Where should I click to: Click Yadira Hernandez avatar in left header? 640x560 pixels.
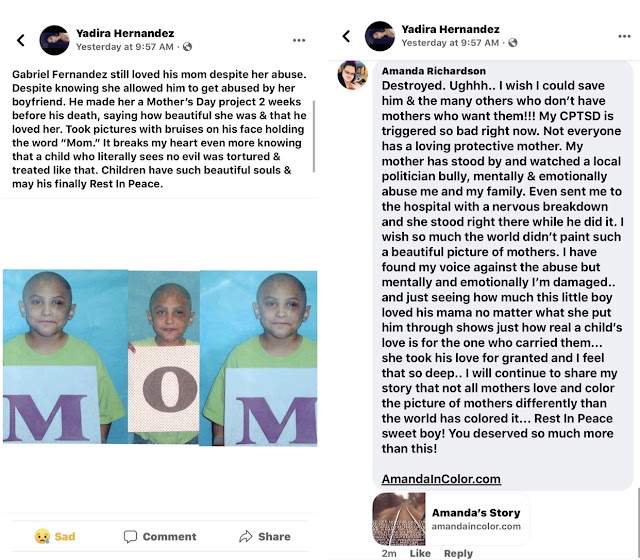[54, 40]
